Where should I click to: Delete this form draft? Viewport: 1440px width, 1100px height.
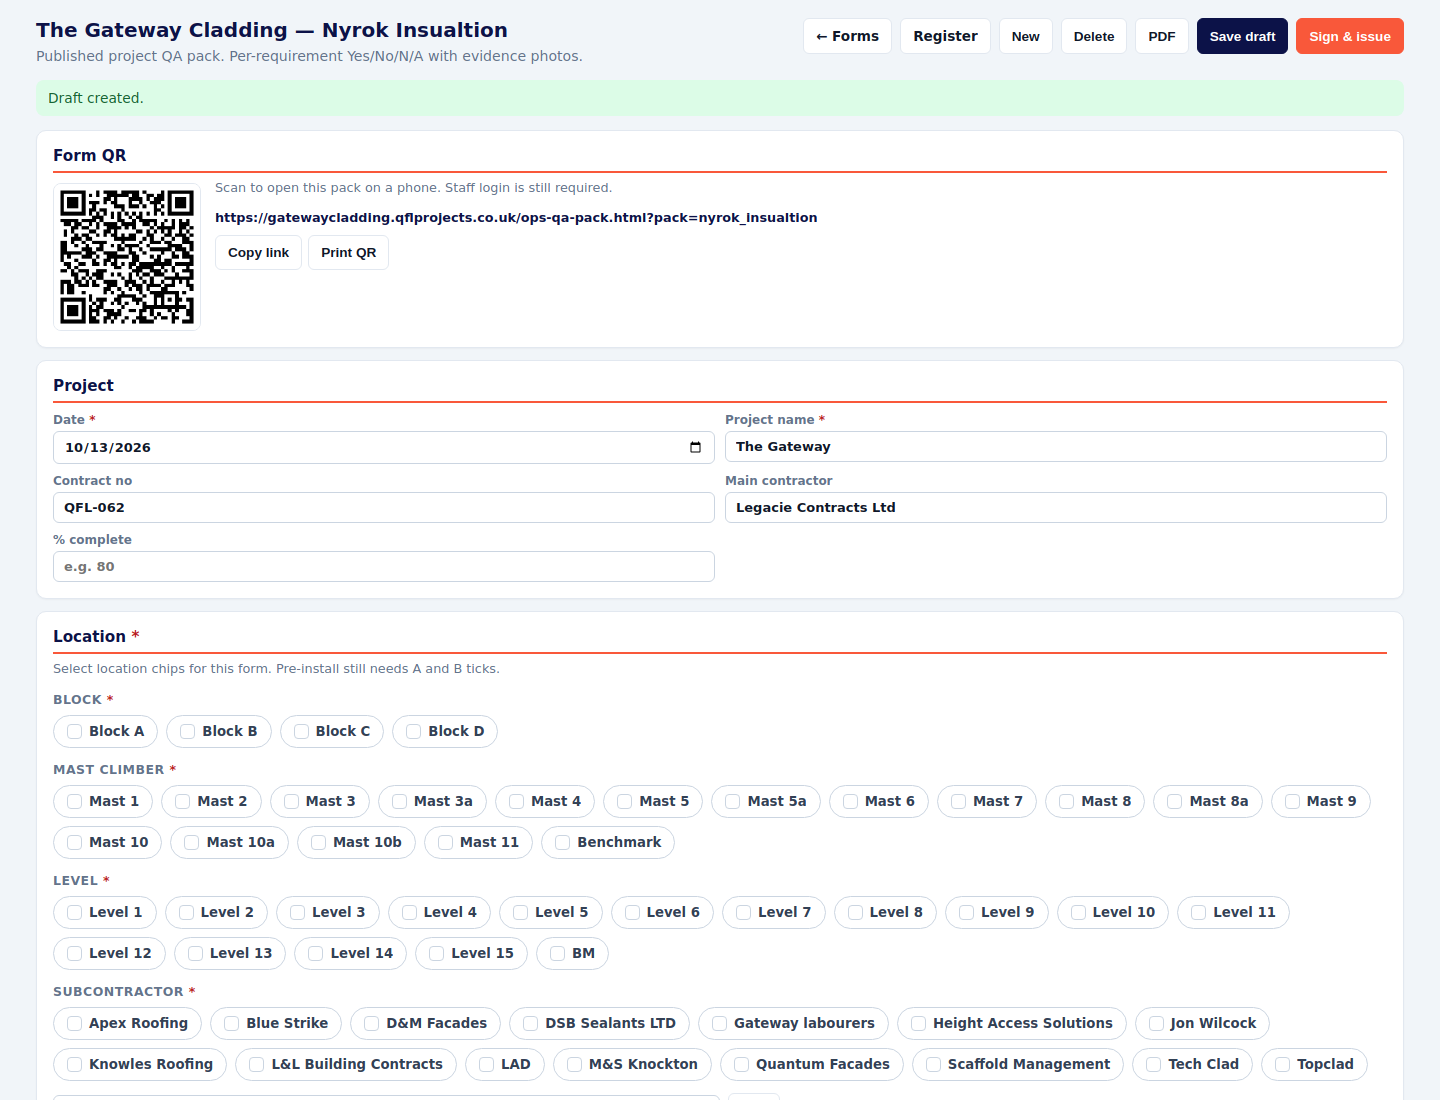1094,36
